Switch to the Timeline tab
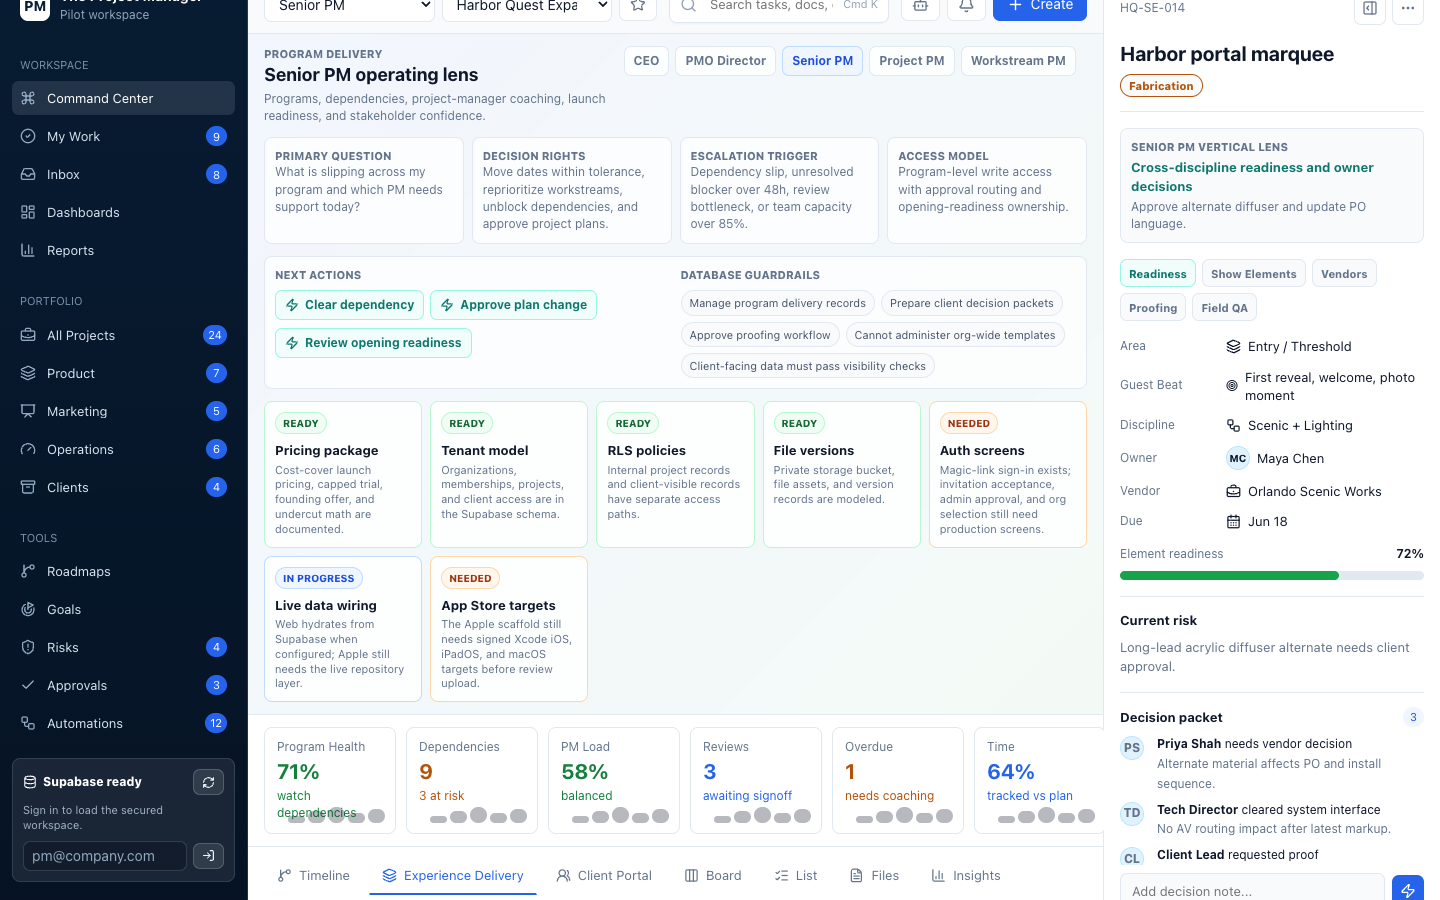Viewport: 1440px width, 900px height. coord(313,875)
